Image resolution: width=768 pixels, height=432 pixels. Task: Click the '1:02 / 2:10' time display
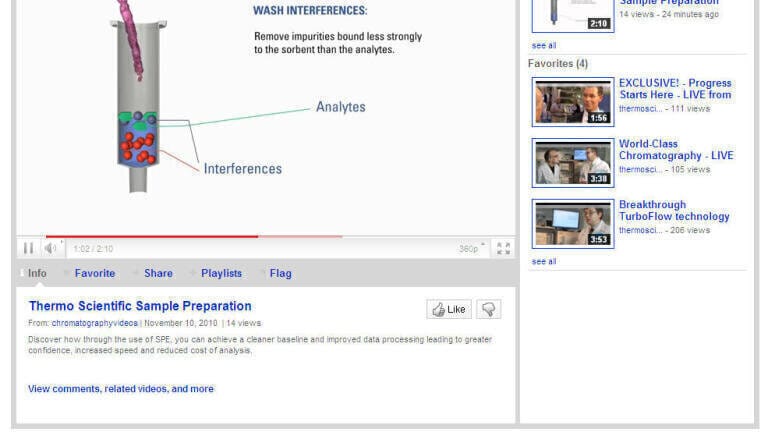coord(93,249)
